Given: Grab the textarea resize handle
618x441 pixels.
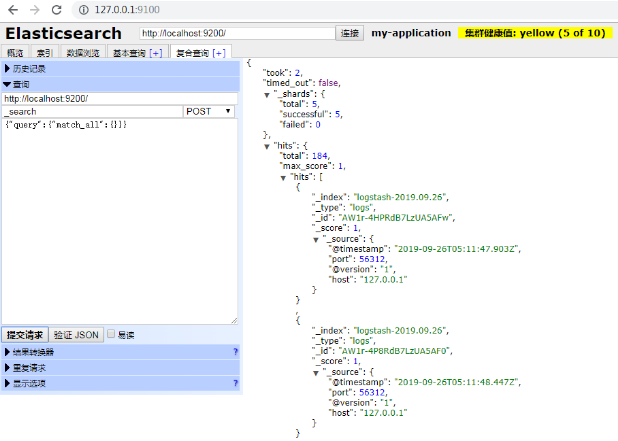Looking at the screenshot, I should [x=234, y=321].
